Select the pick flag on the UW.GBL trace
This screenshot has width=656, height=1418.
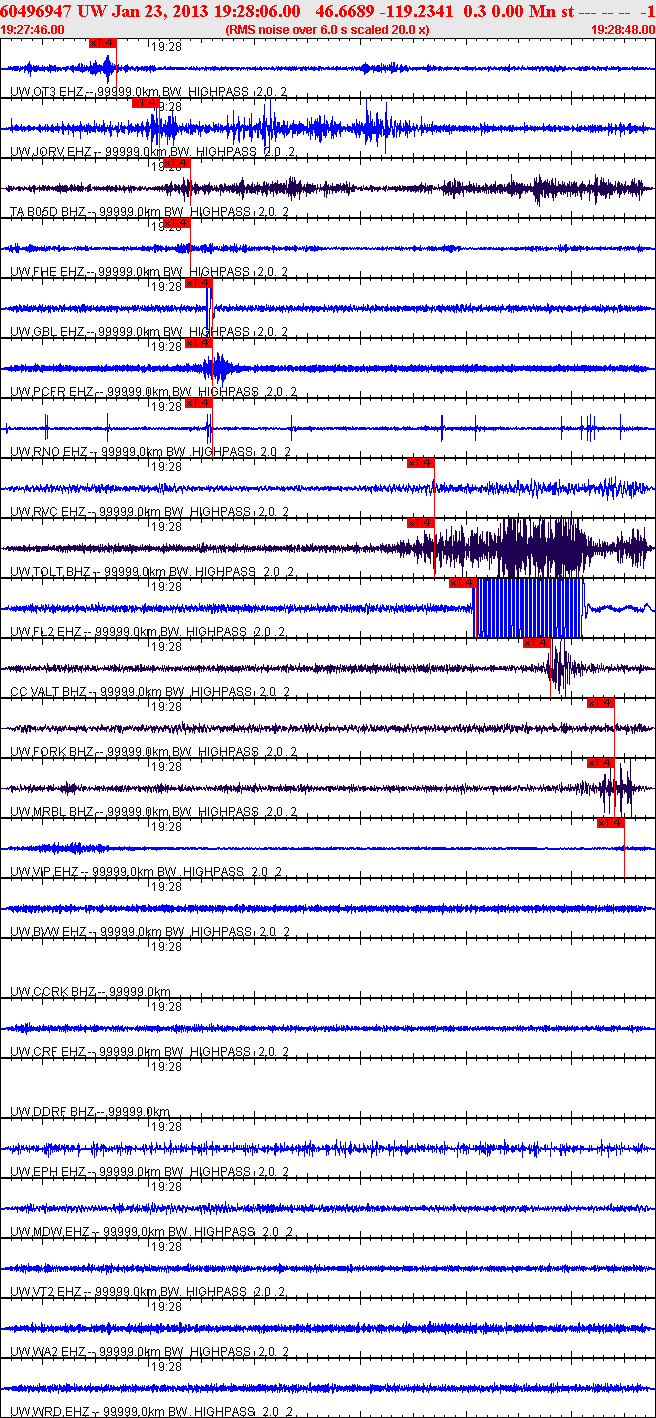199,283
